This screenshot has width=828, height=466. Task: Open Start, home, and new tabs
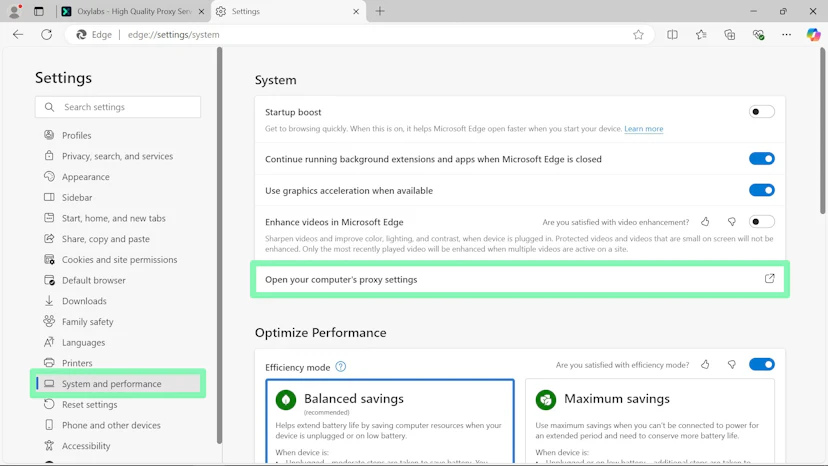[114, 218]
